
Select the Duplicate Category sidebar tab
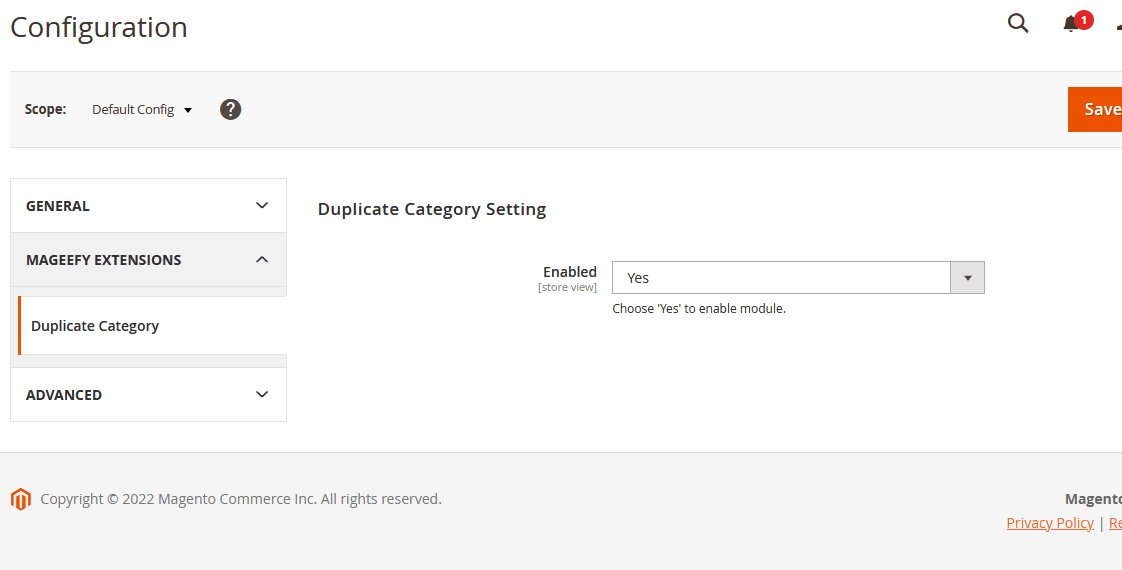pos(95,326)
